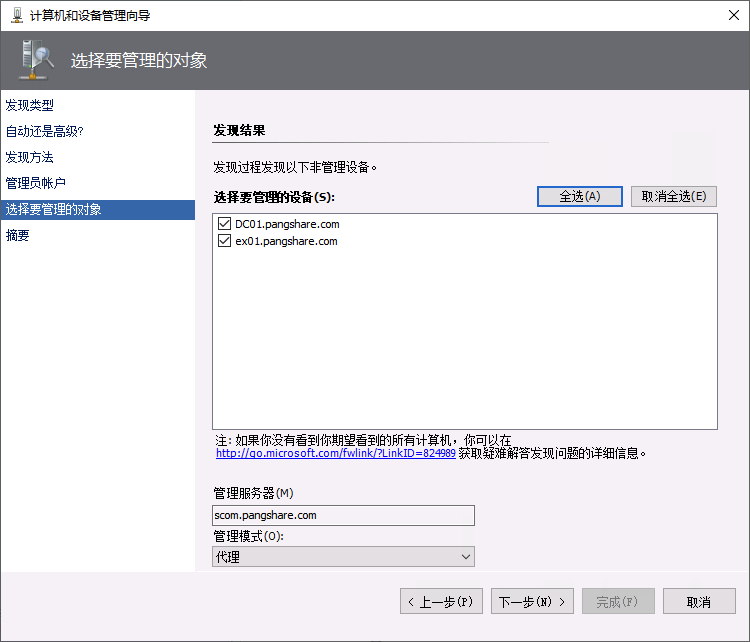The height and width of the screenshot is (642, 750).
Task: Jump to the 摘要 wizard step
Action: tap(18, 235)
